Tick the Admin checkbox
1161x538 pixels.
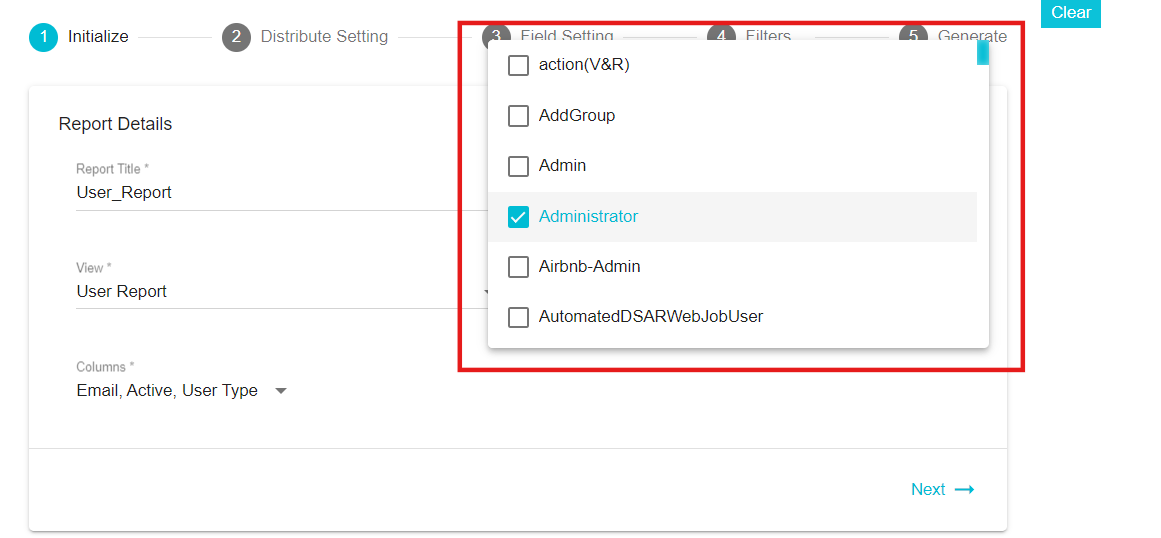[x=518, y=167]
